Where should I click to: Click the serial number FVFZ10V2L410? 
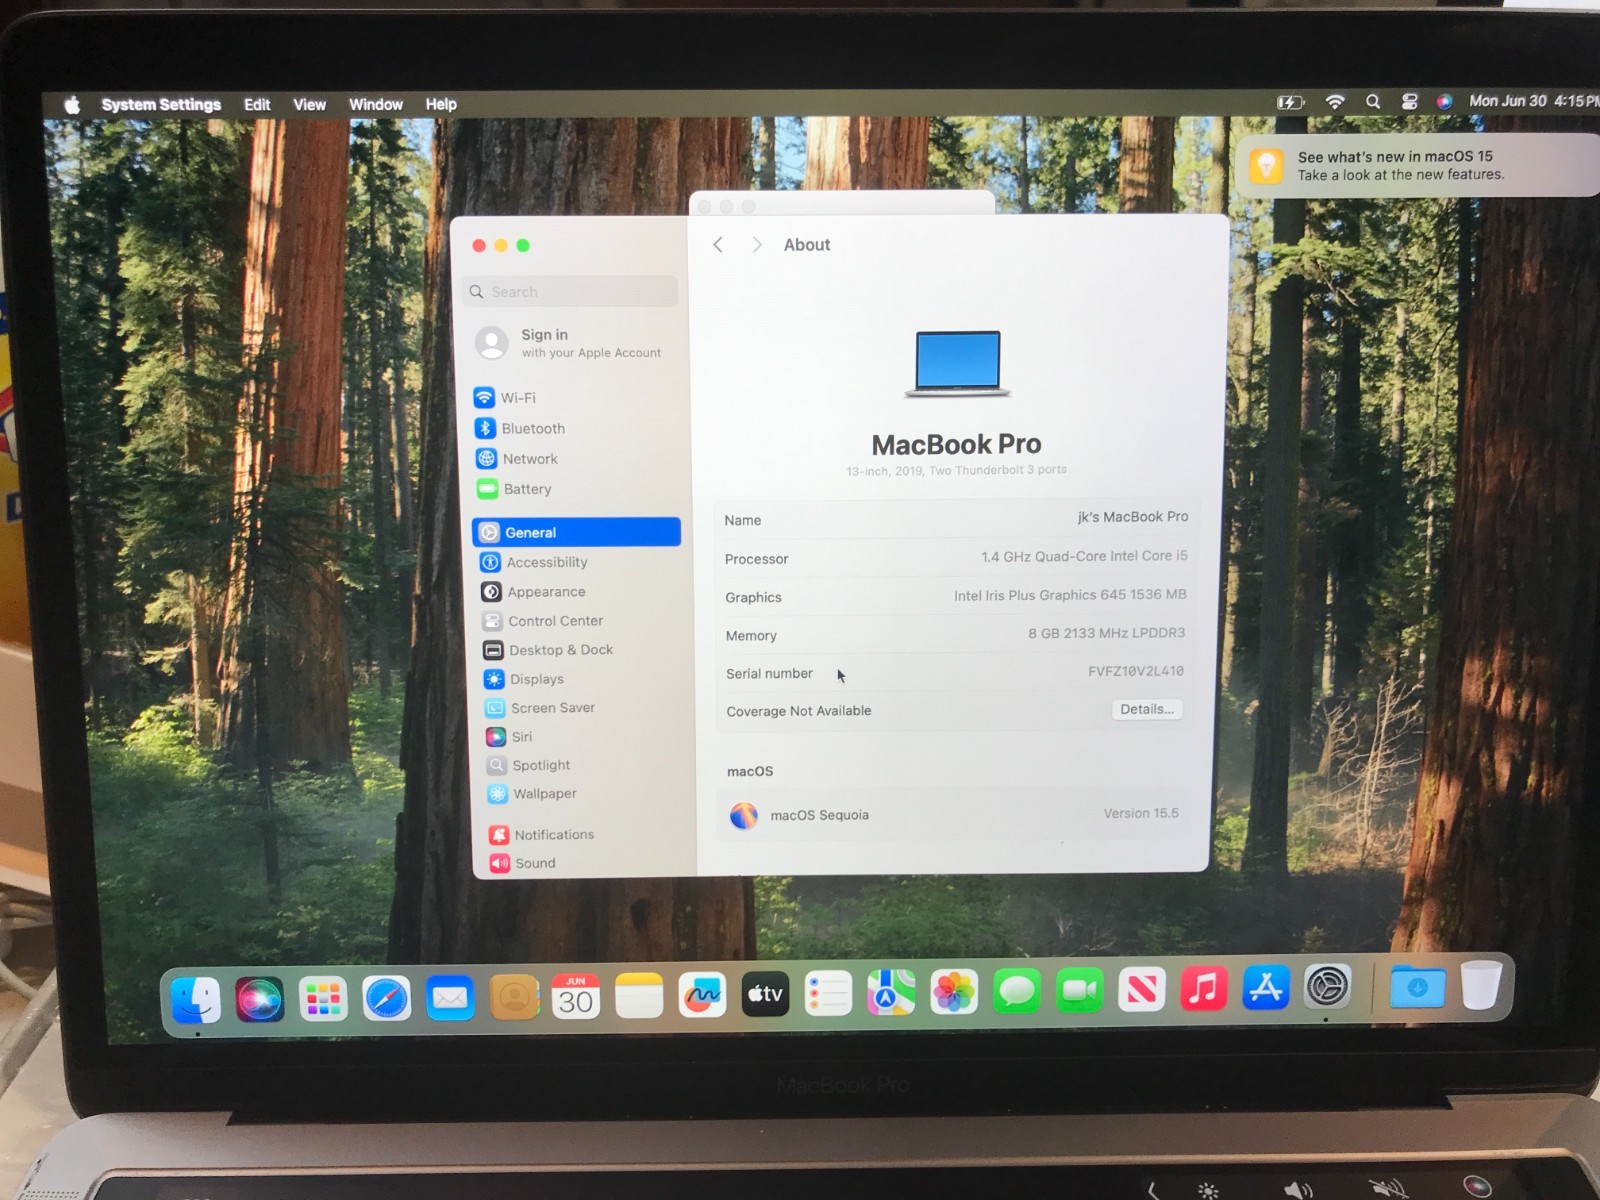(x=1136, y=671)
